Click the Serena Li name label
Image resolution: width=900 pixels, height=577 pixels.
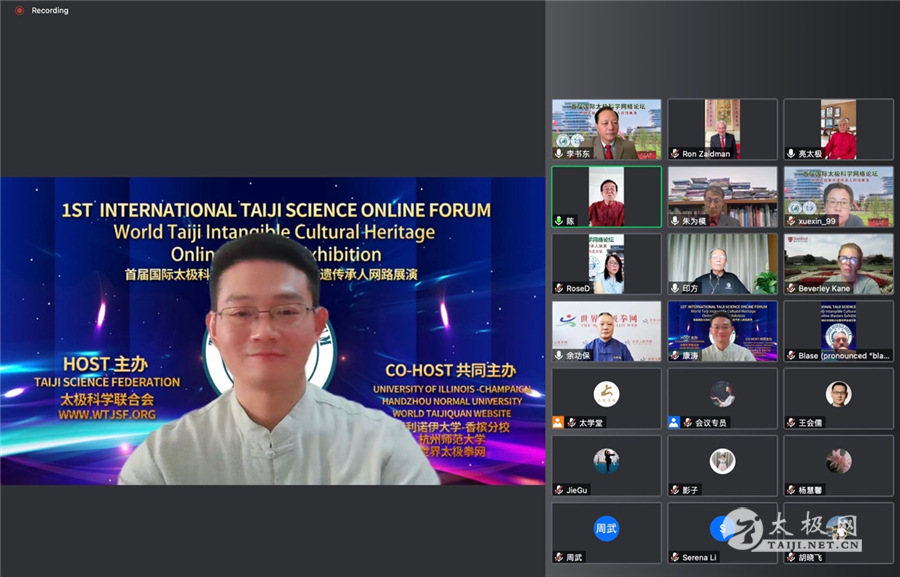click(700, 557)
